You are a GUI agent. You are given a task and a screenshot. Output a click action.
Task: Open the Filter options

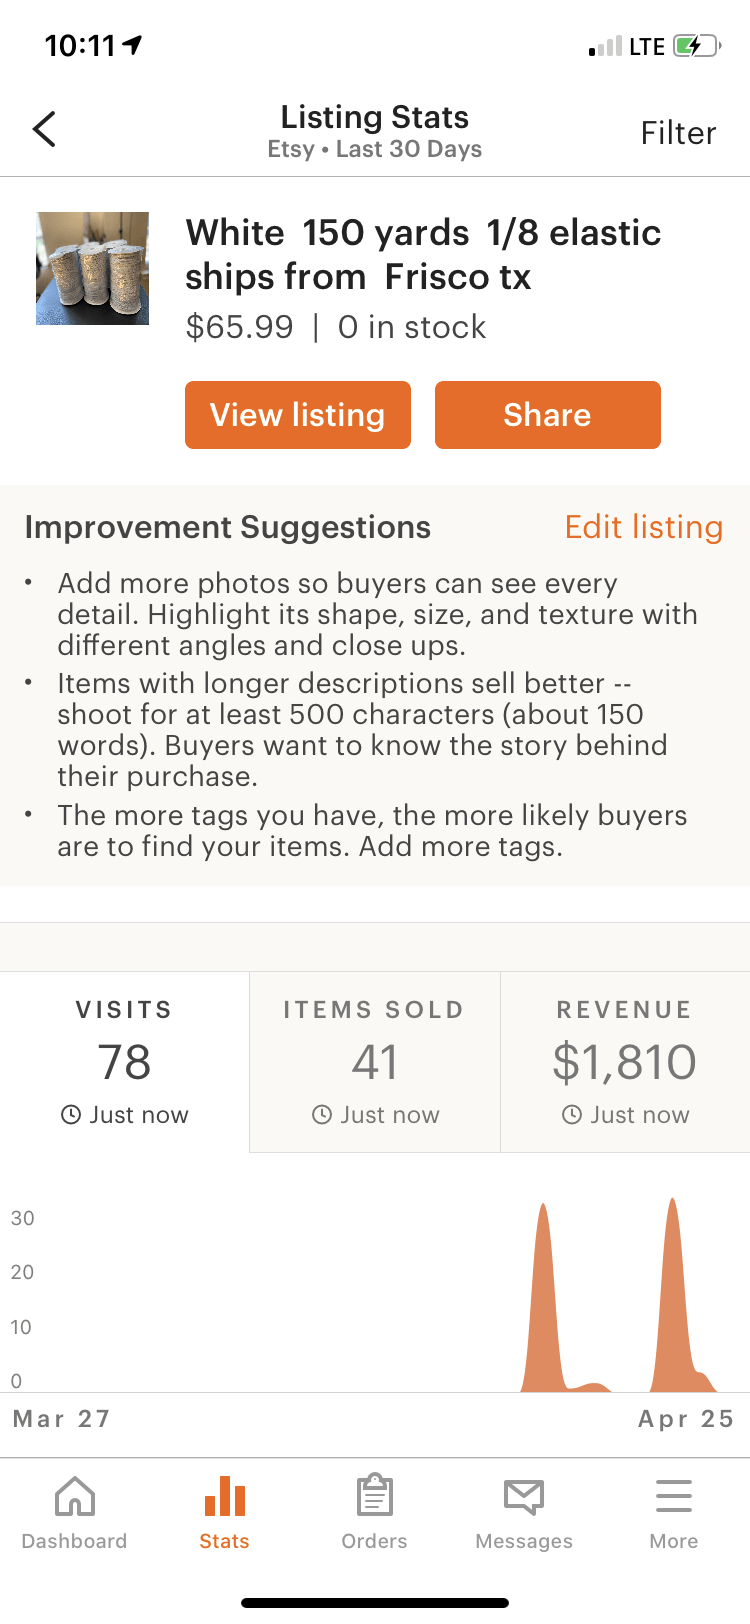678,133
